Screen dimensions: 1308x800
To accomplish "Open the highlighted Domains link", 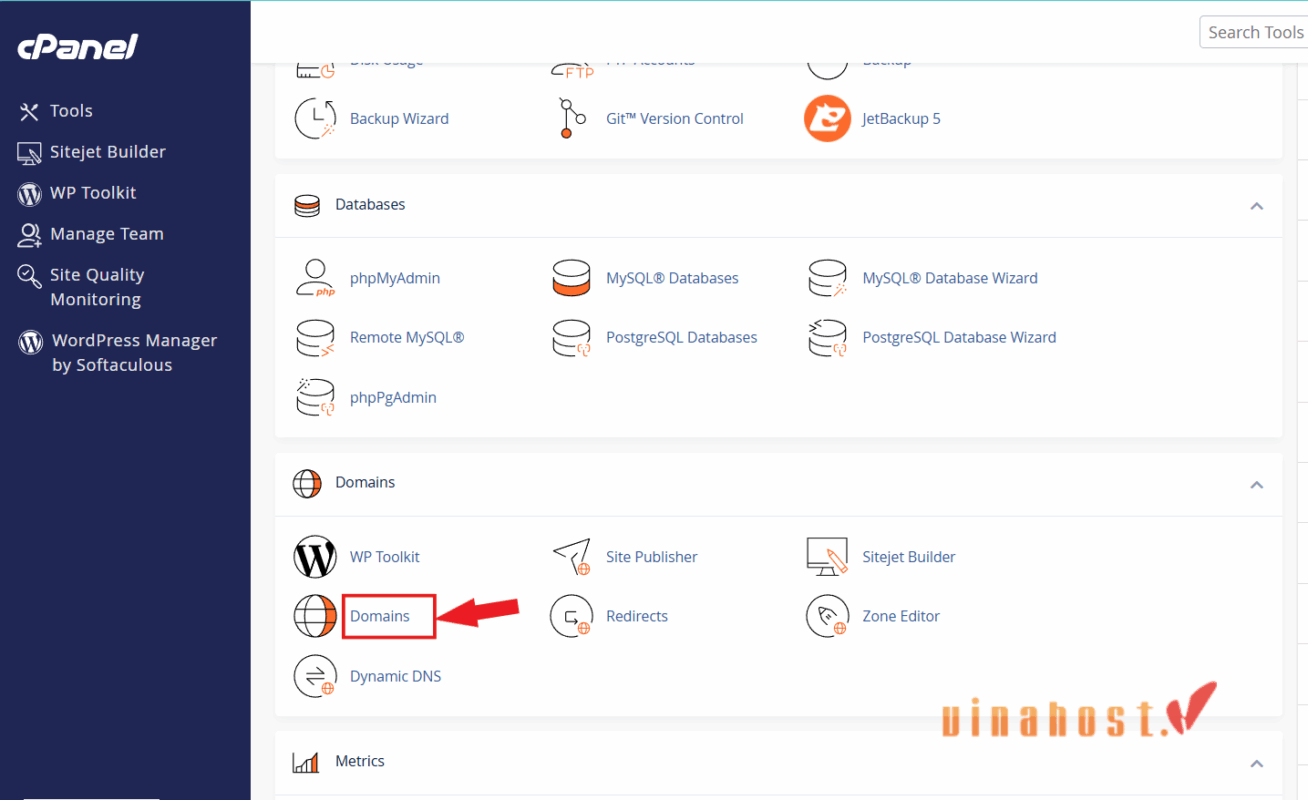I will 380,616.
